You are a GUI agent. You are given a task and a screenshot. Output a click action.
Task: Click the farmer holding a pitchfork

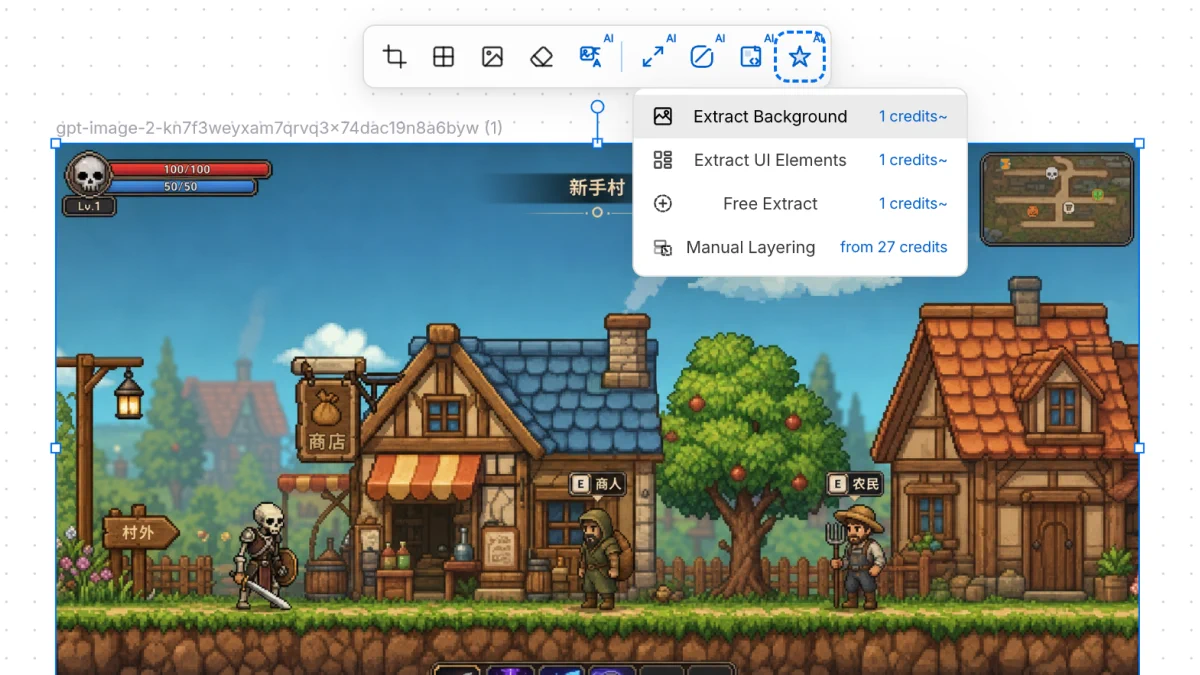[857, 556]
